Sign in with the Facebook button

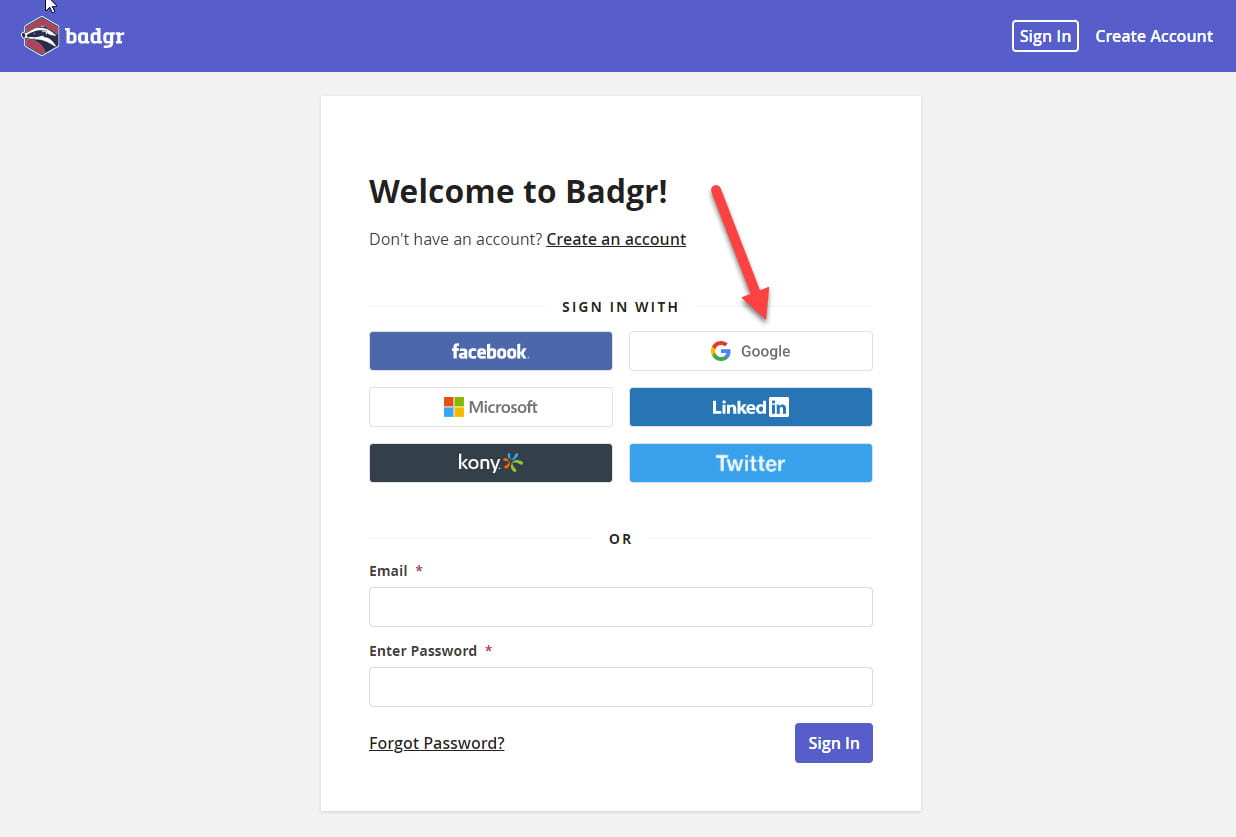coord(491,351)
